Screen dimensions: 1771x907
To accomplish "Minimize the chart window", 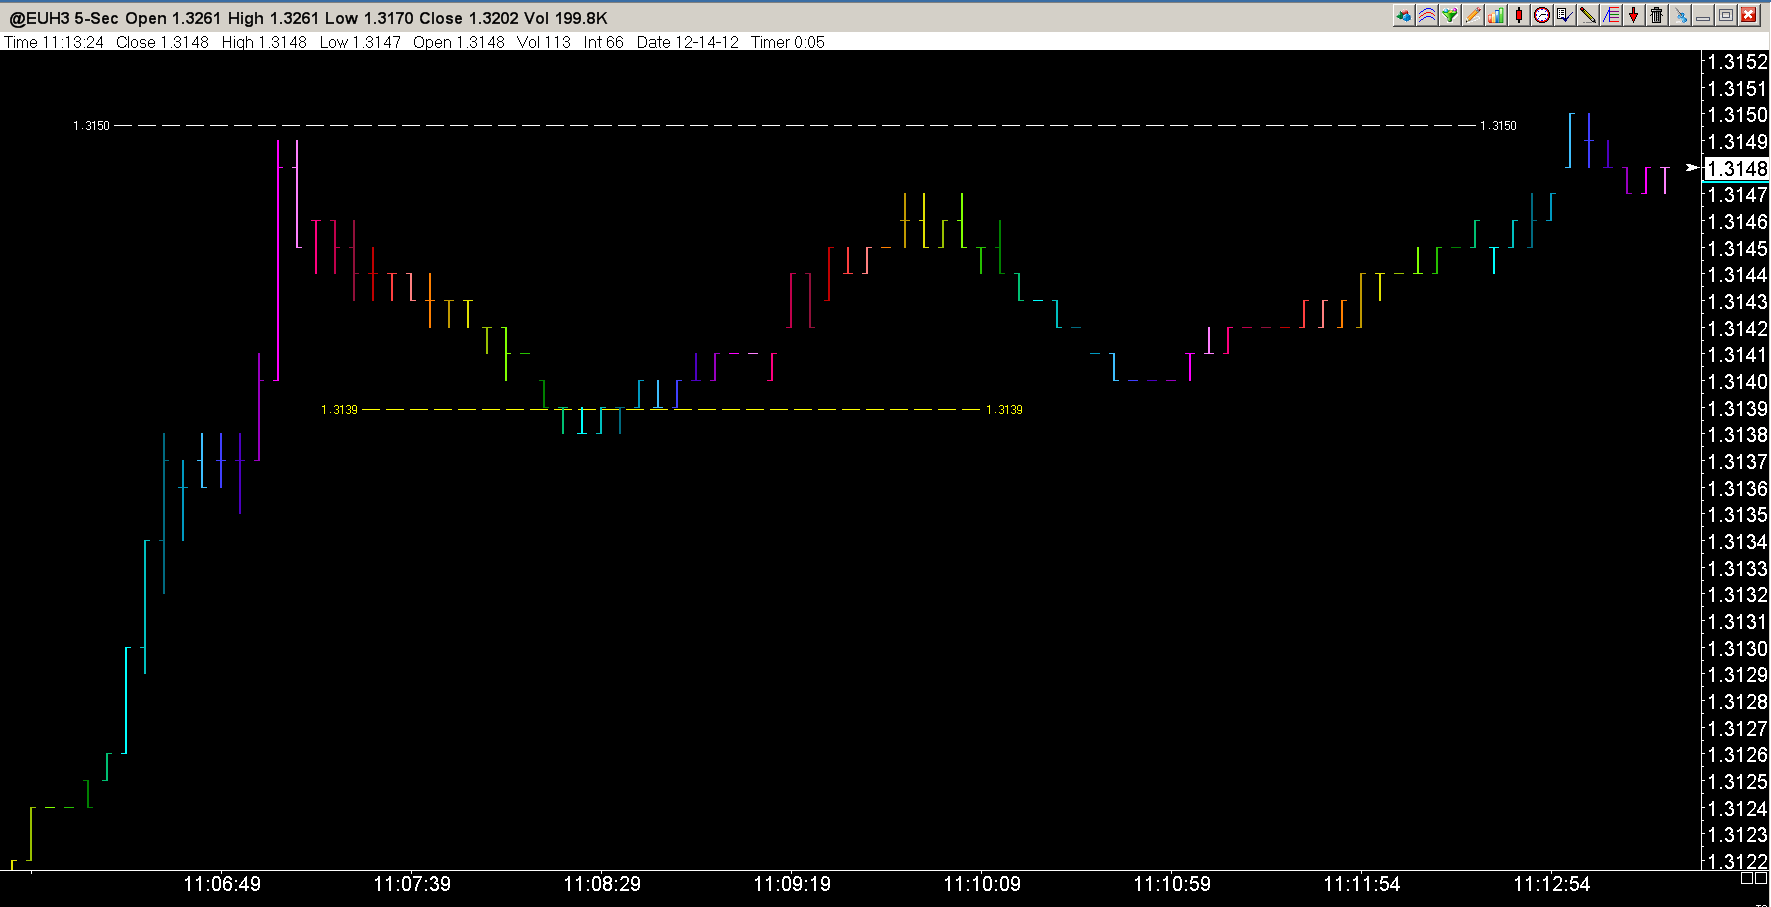I will (1703, 15).
